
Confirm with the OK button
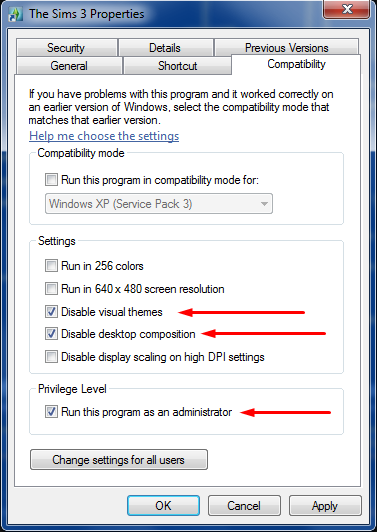(x=164, y=506)
